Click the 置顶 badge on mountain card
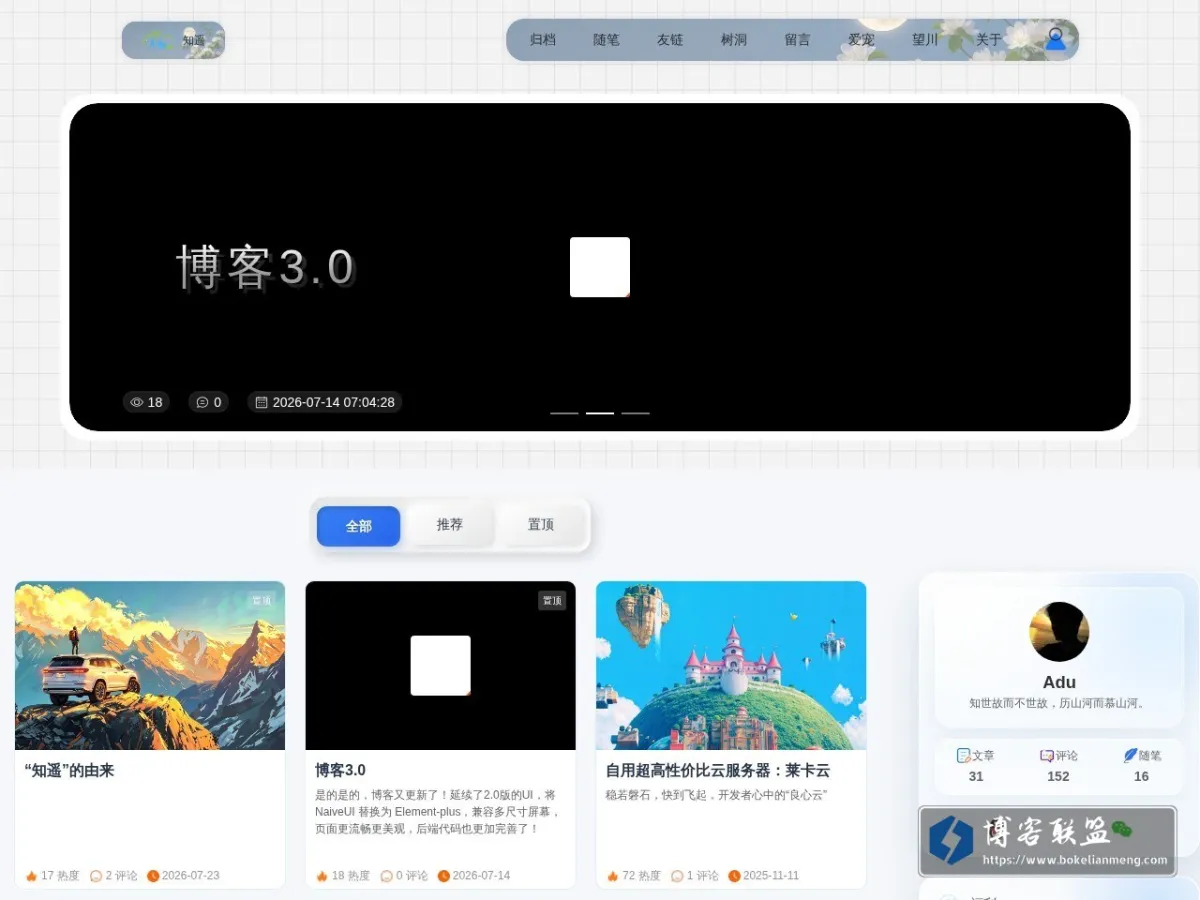Viewport: 1200px width, 900px height. coord(261,601)
